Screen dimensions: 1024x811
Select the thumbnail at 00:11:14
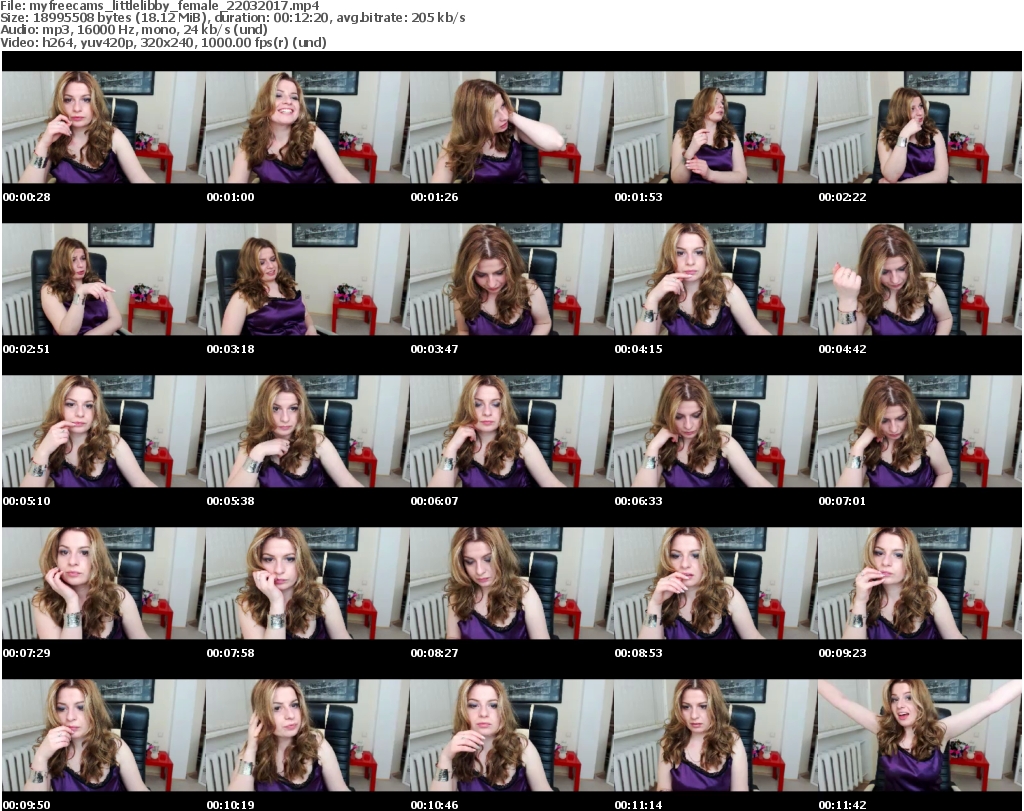tap(715, 735)
